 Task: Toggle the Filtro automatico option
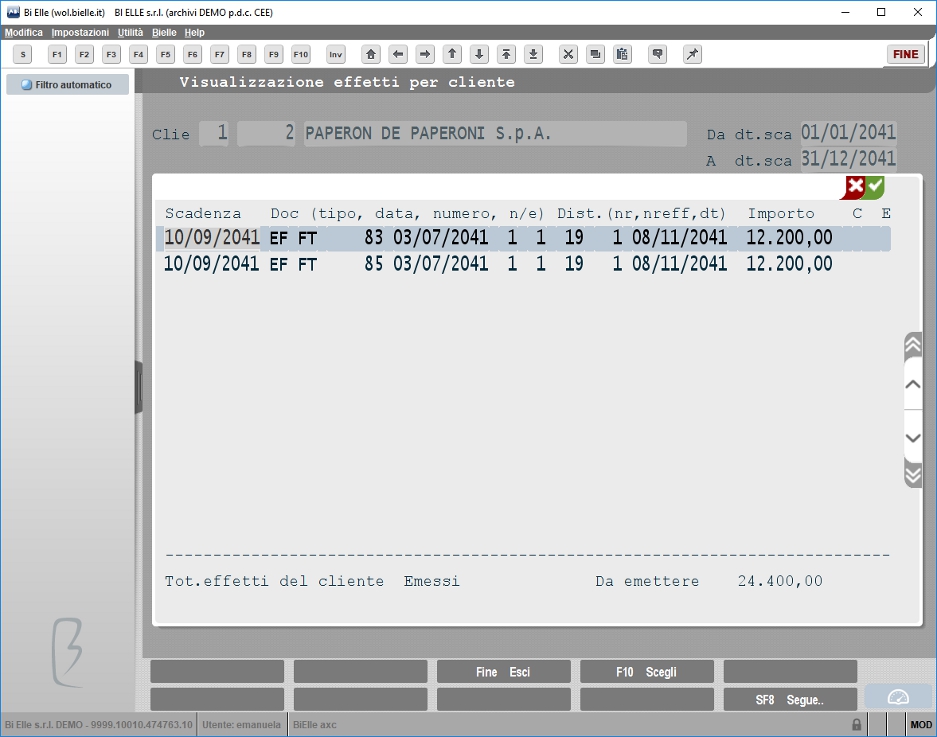[68, 85]
